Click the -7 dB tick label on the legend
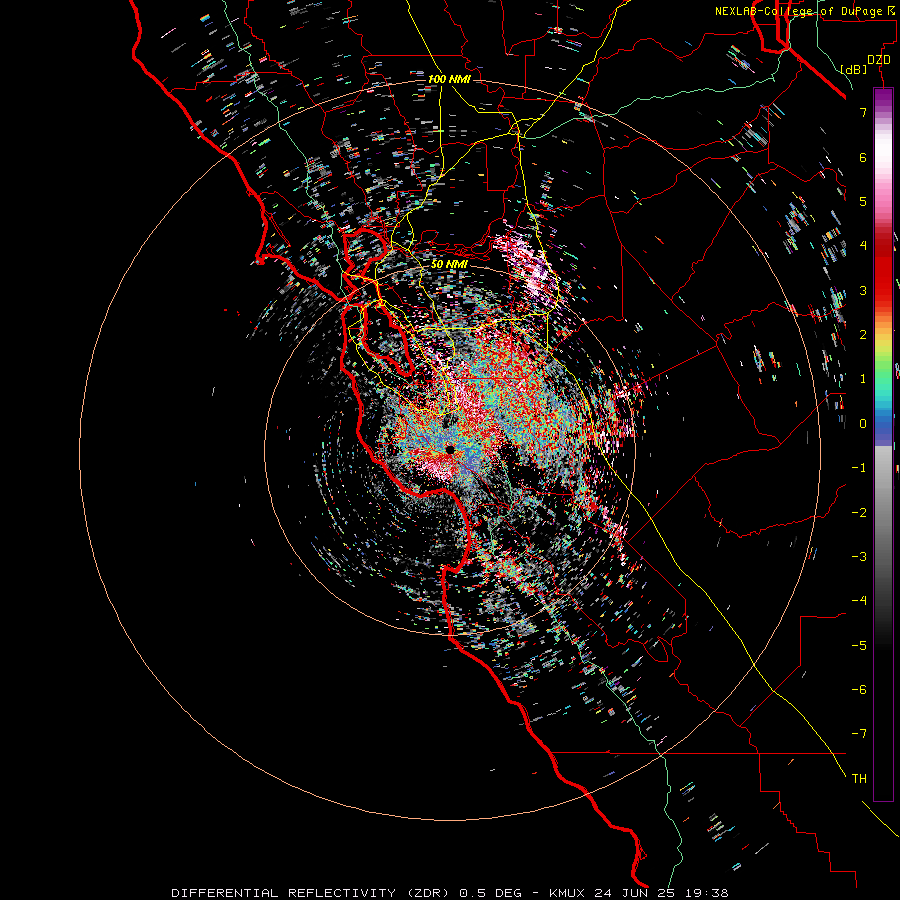 coord(859,734)
